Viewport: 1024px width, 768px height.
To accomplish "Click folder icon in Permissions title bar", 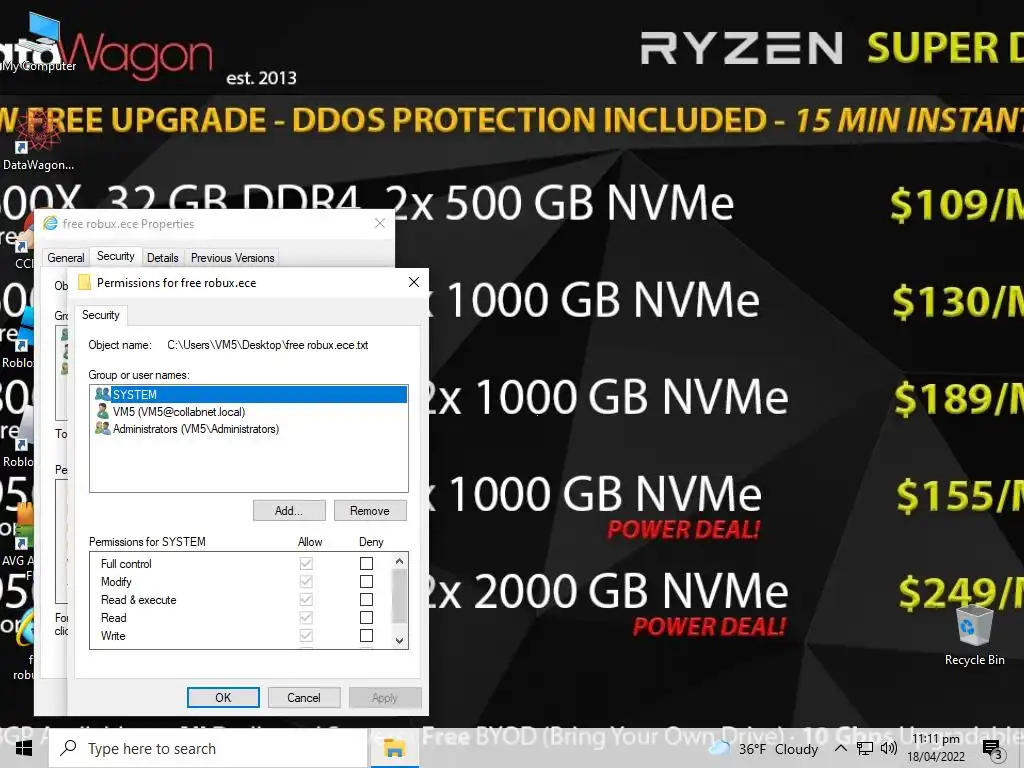I will point(84,282).
